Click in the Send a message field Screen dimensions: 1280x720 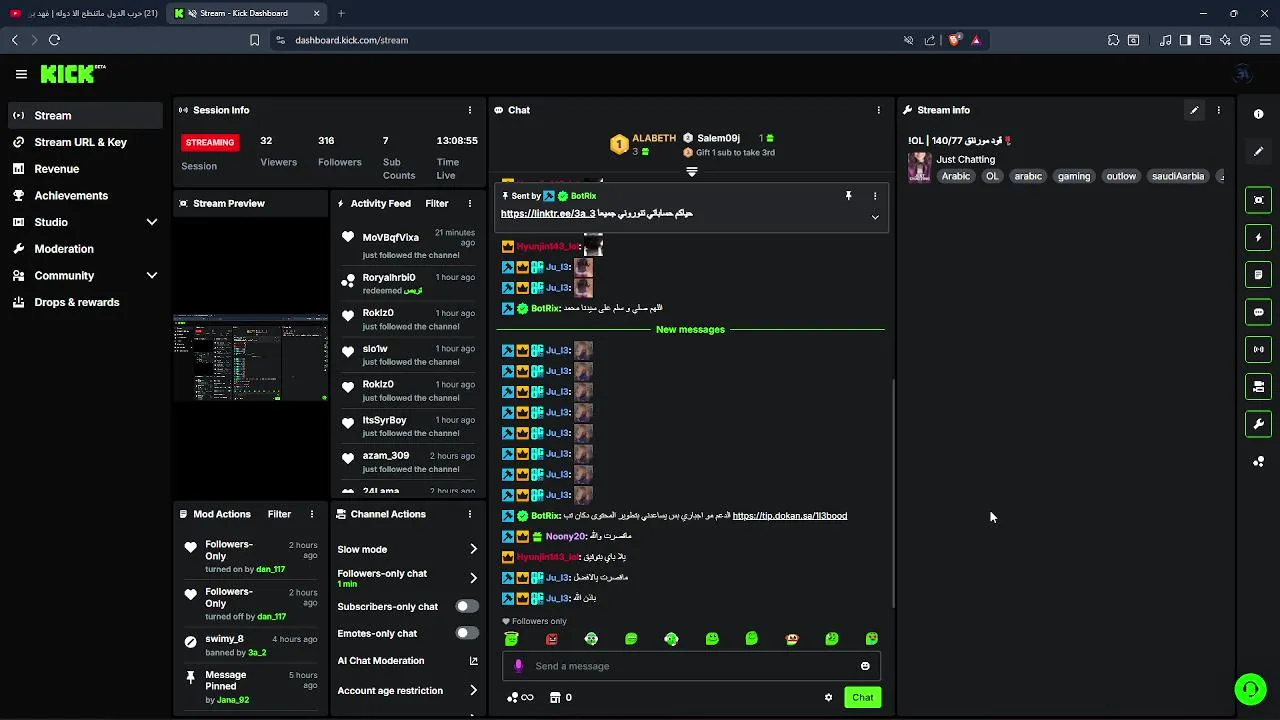pos(690,666)
